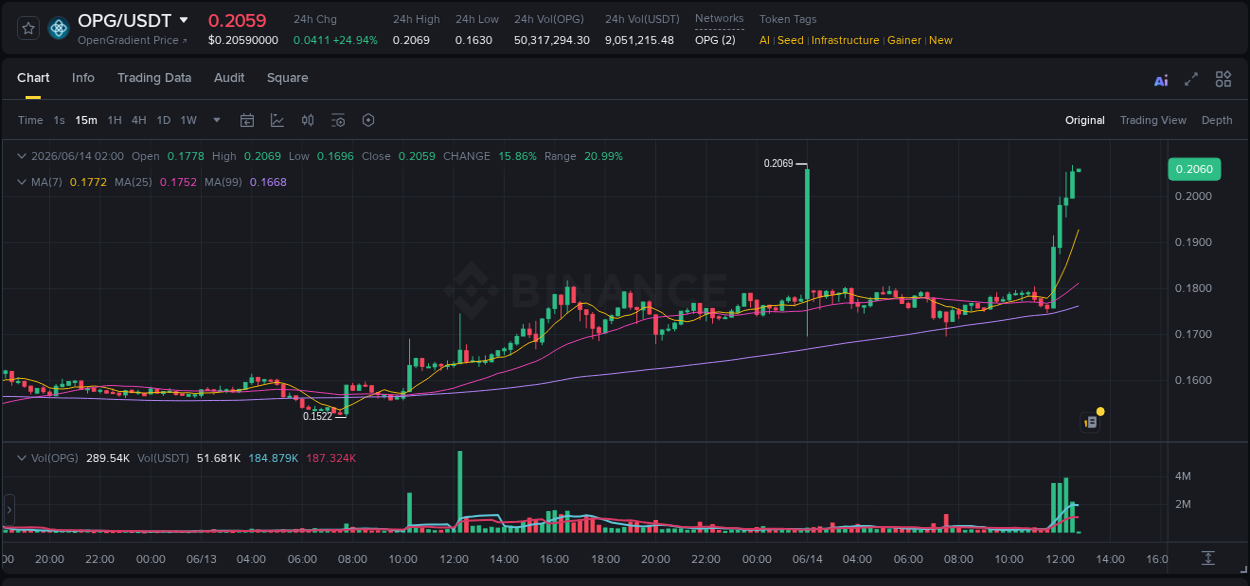Select the Time interval option
This screenshot has height=586, width=1250.
31,120
